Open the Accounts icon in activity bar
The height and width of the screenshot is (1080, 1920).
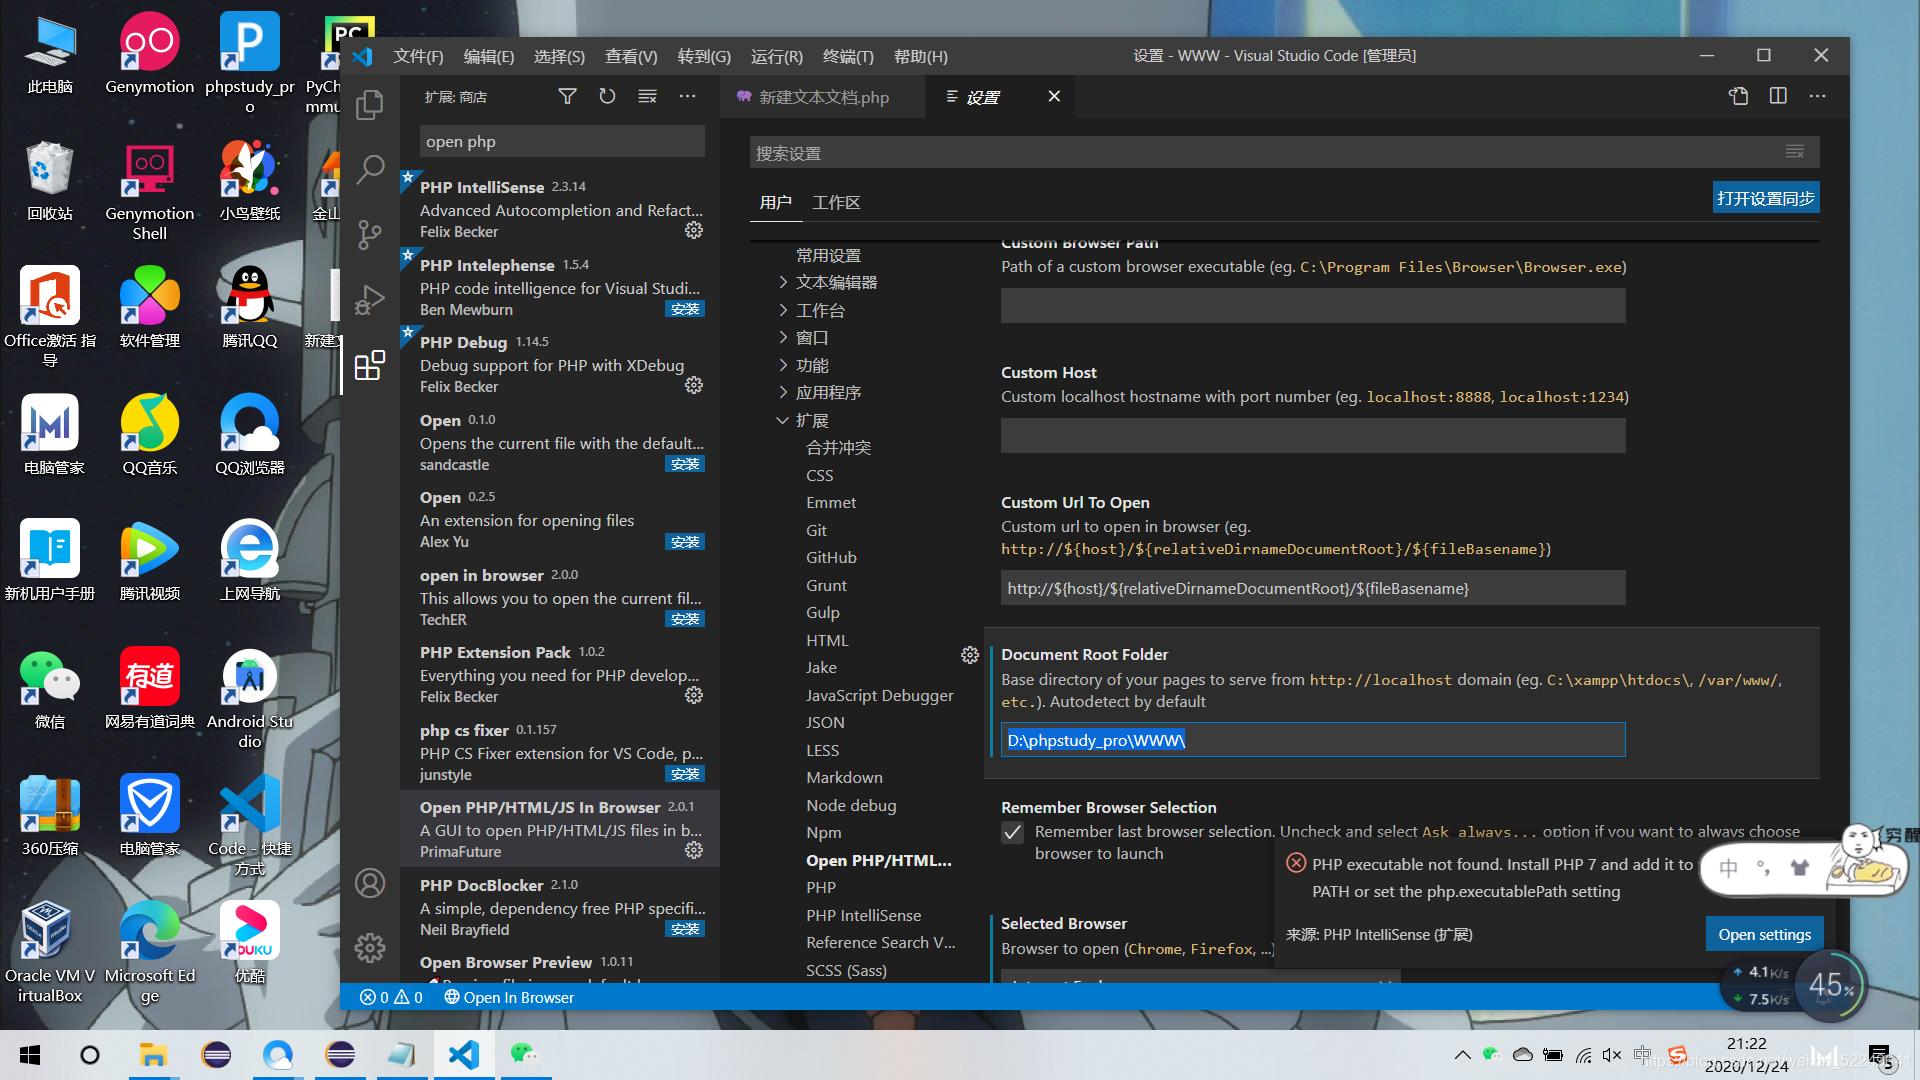[x=369, y=883]
